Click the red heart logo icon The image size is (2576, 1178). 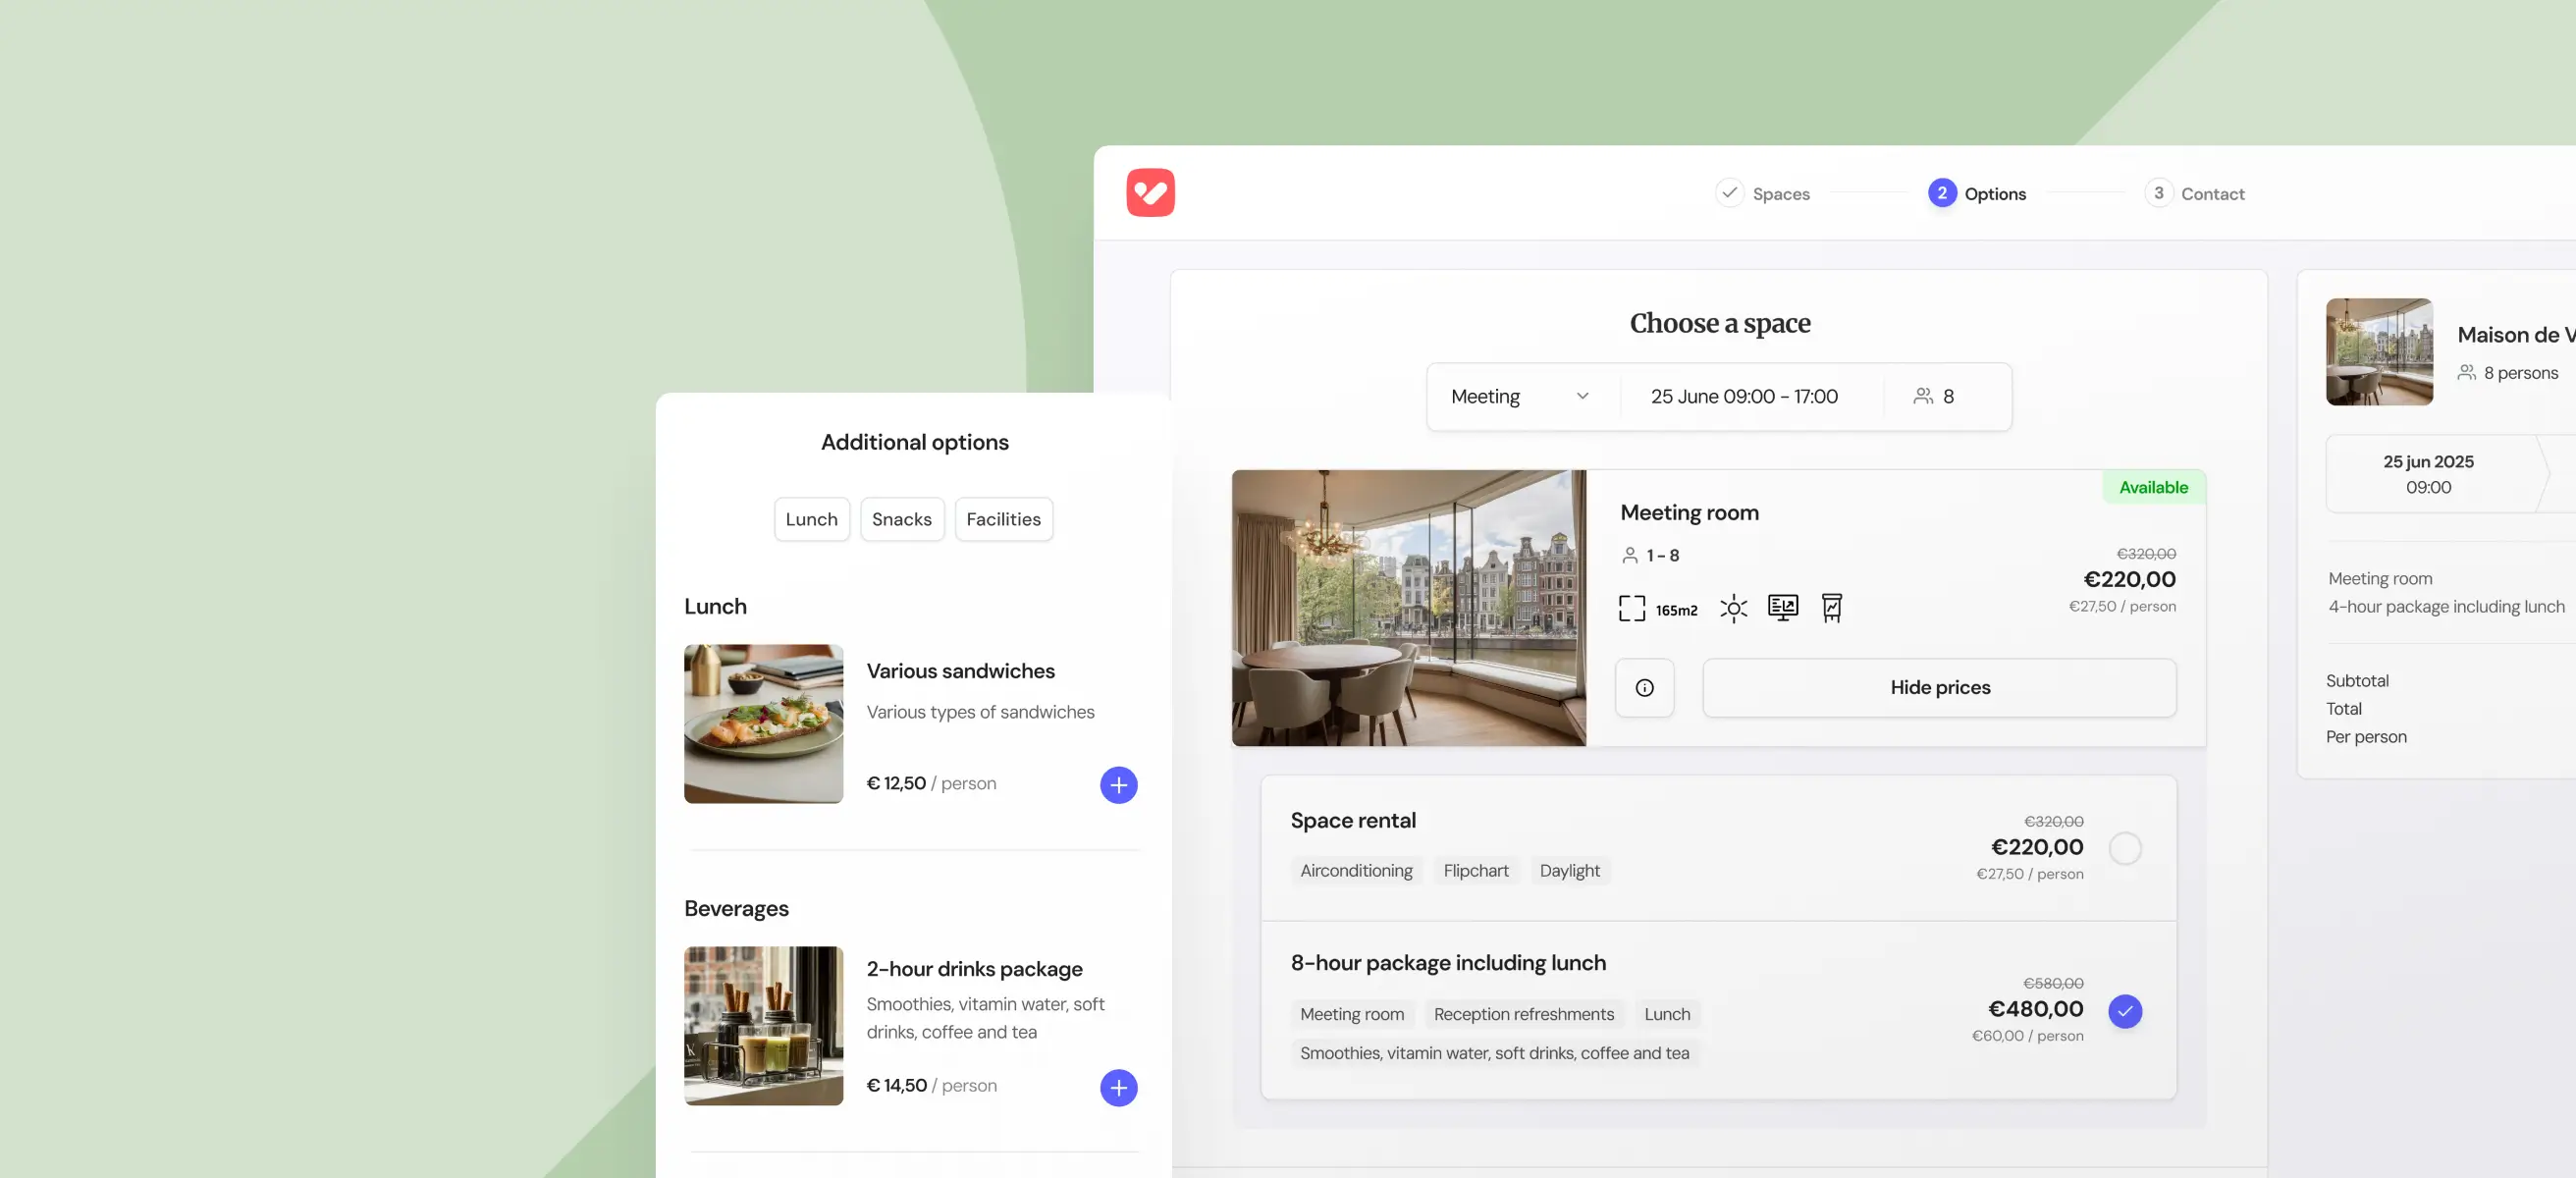click(1150, 193)
